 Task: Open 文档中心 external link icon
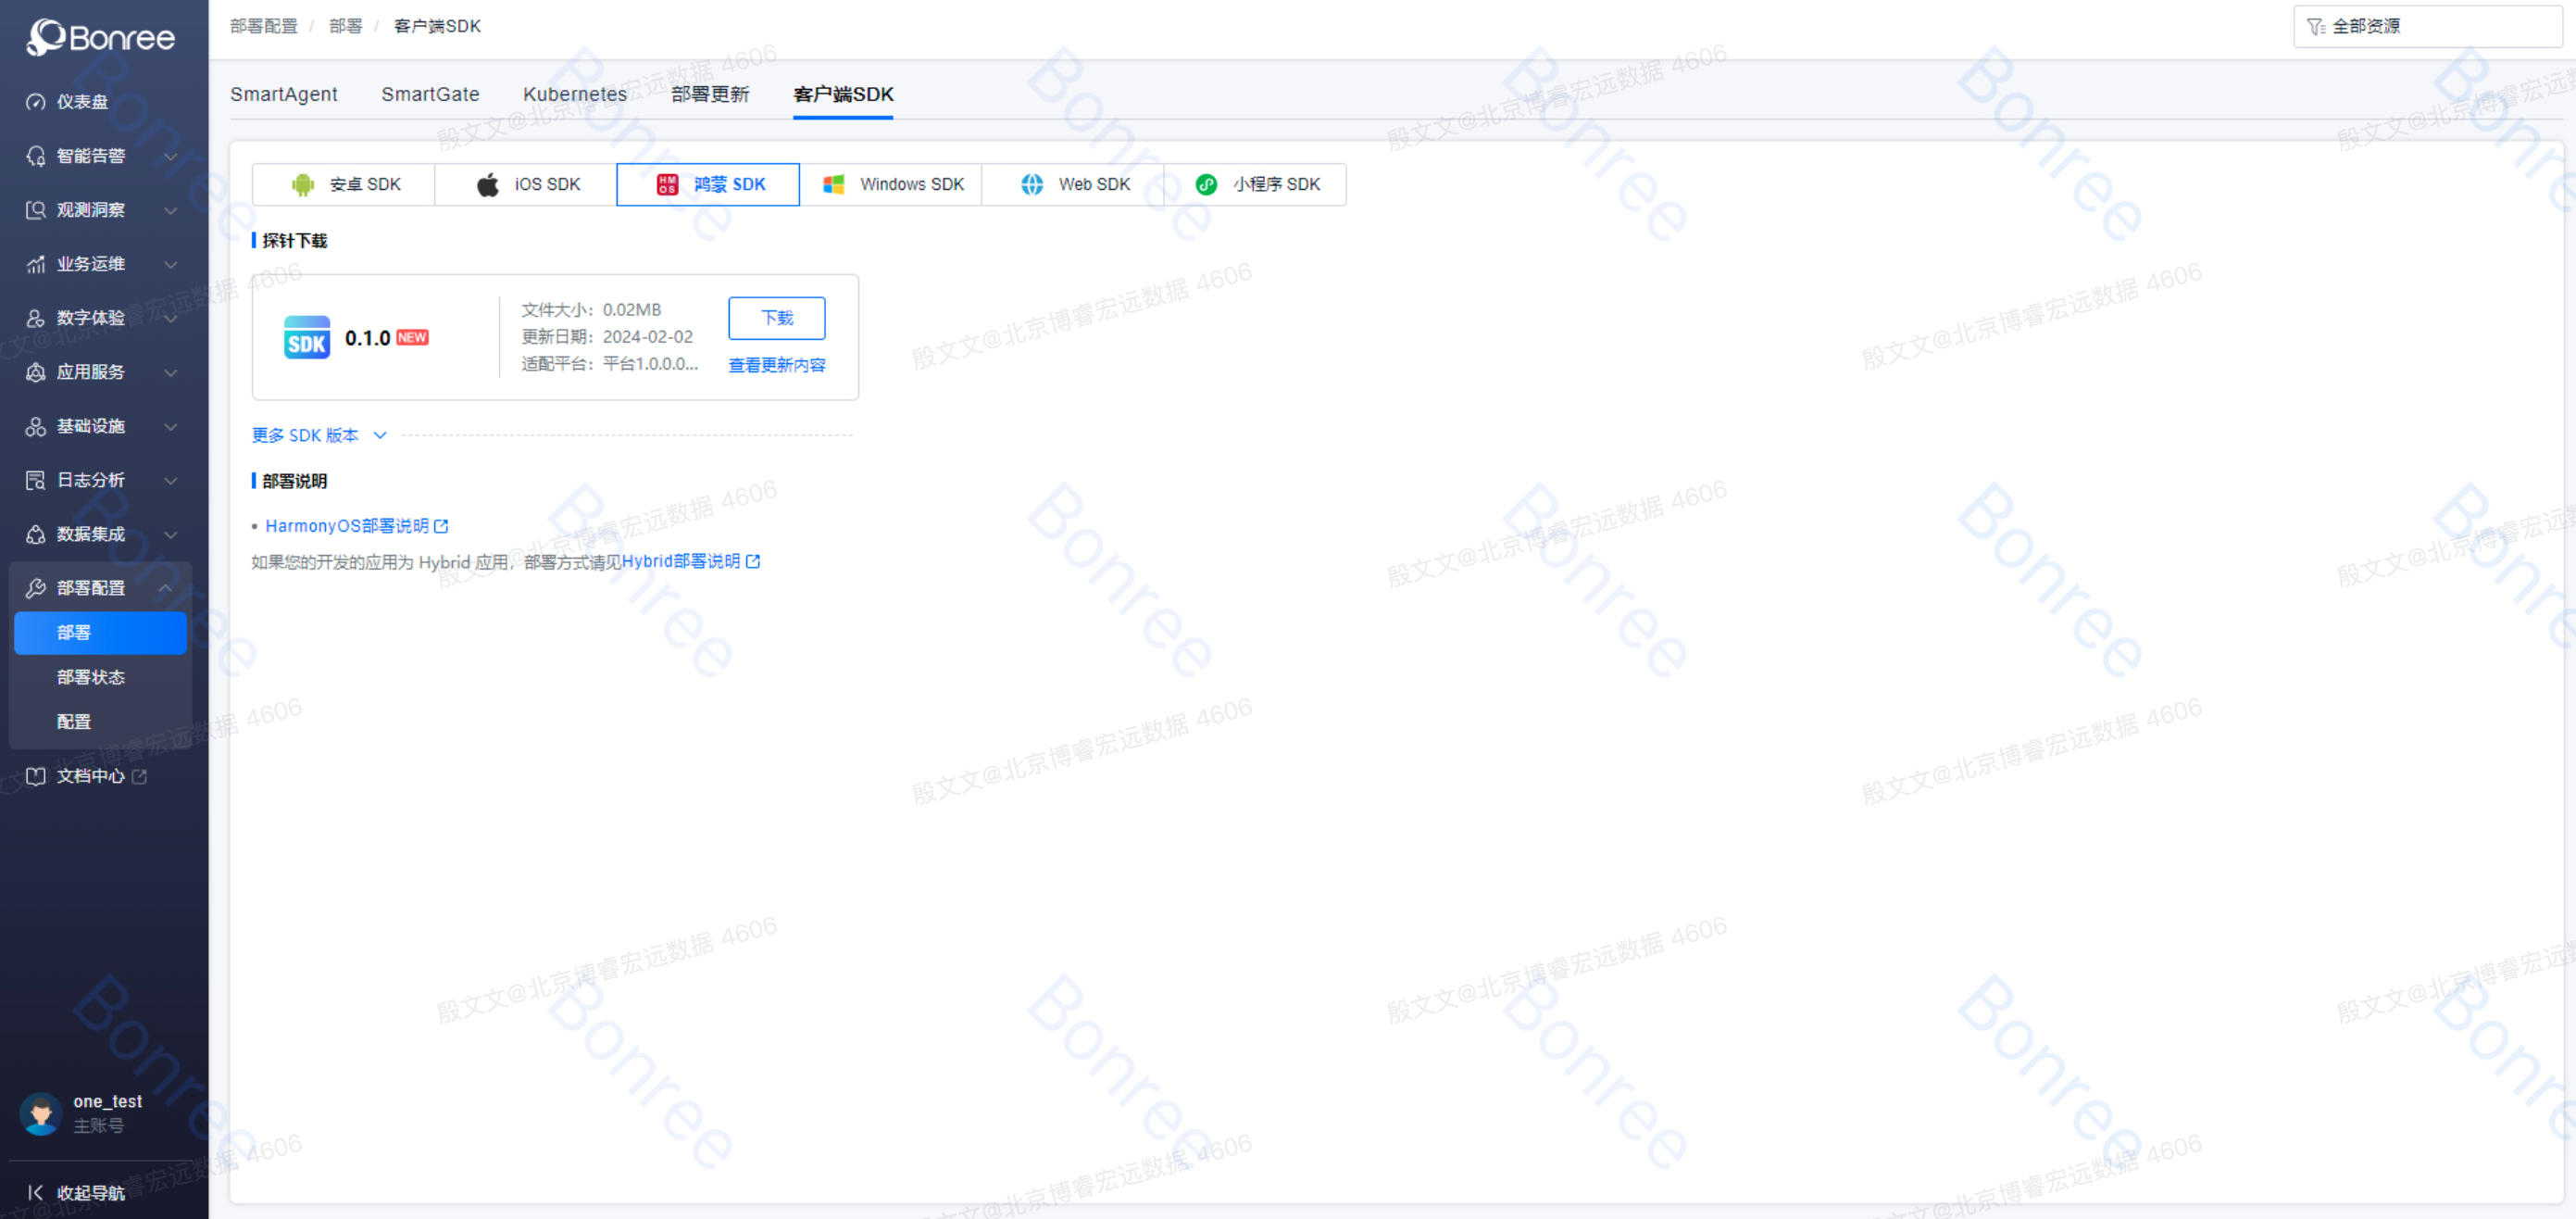point(139,776)
